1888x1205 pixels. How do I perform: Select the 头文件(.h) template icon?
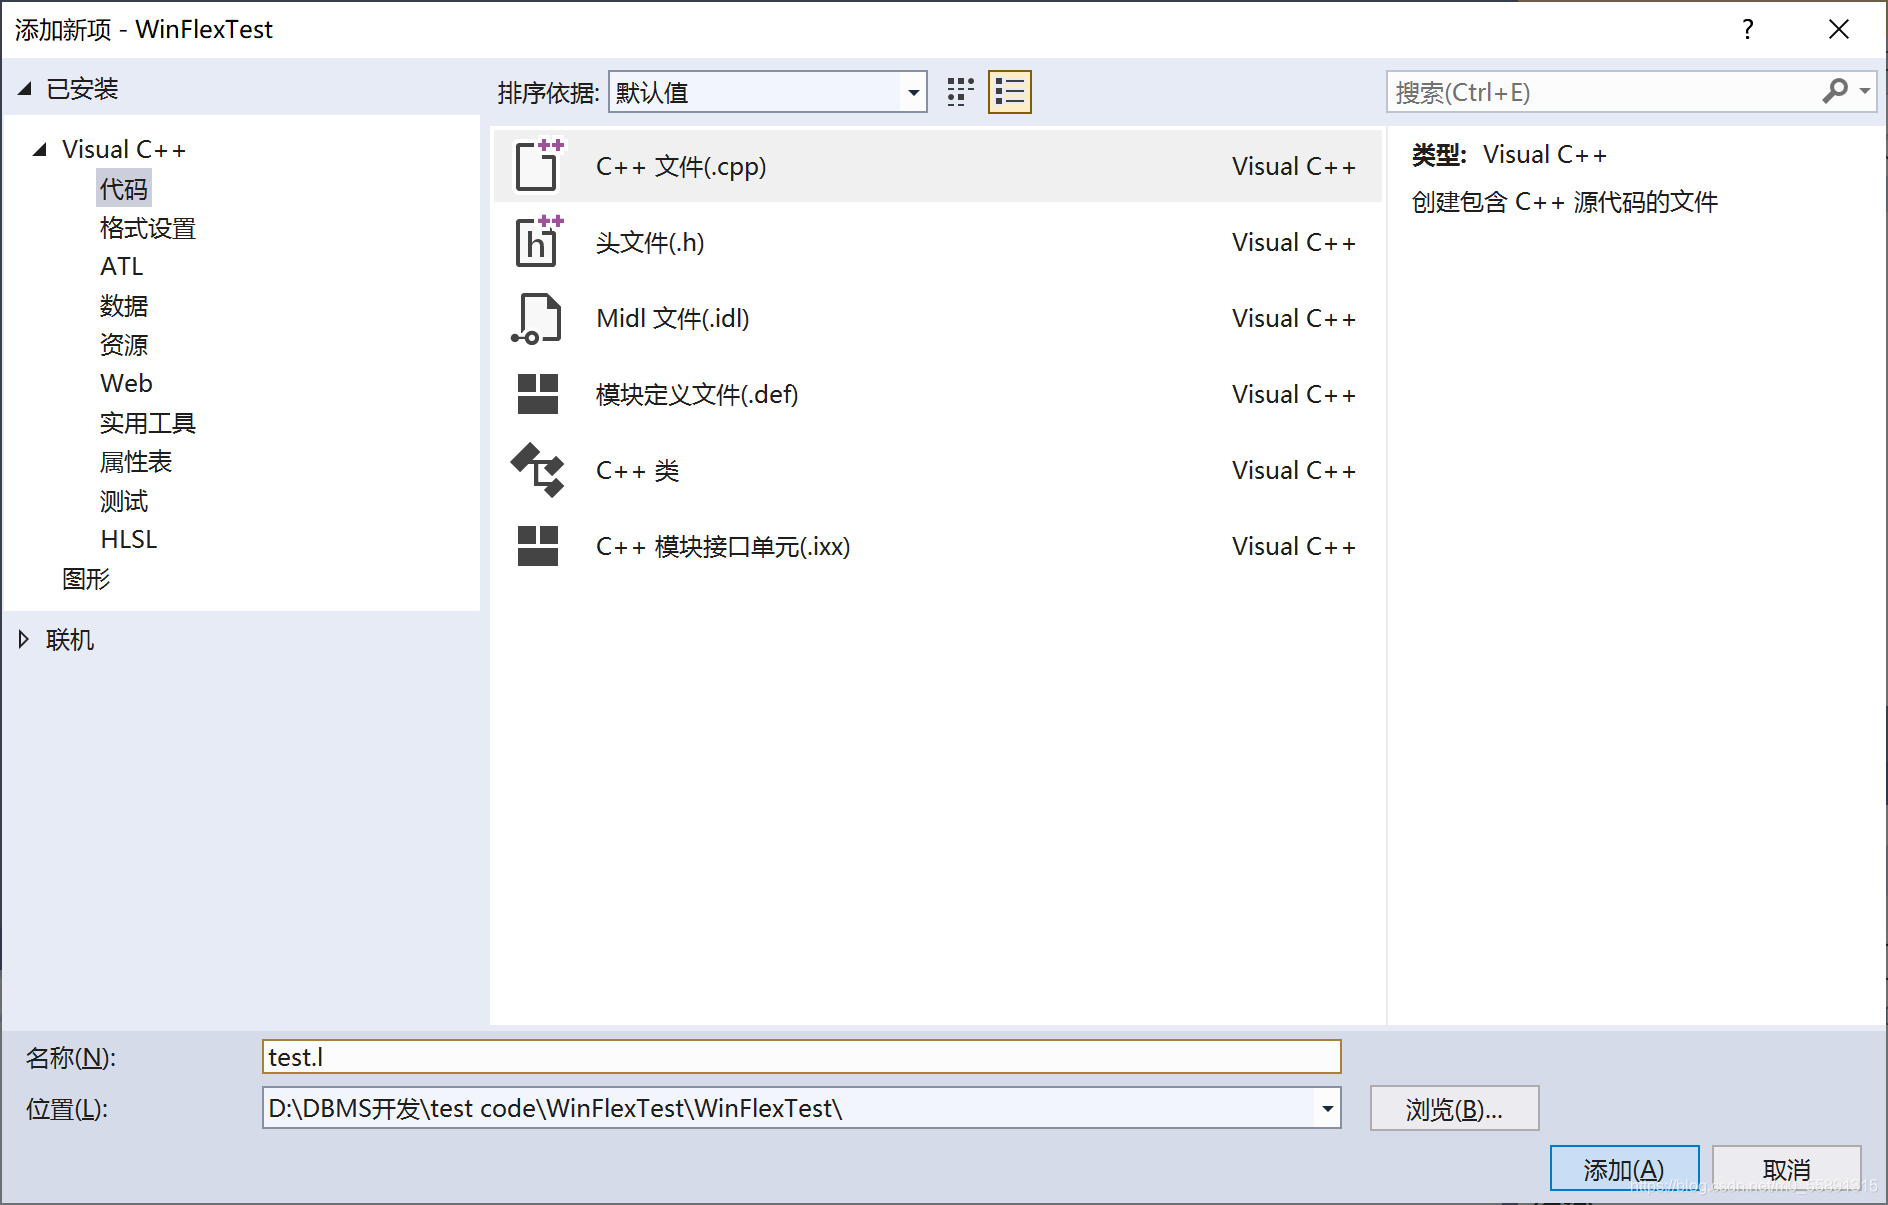point(539,242)
